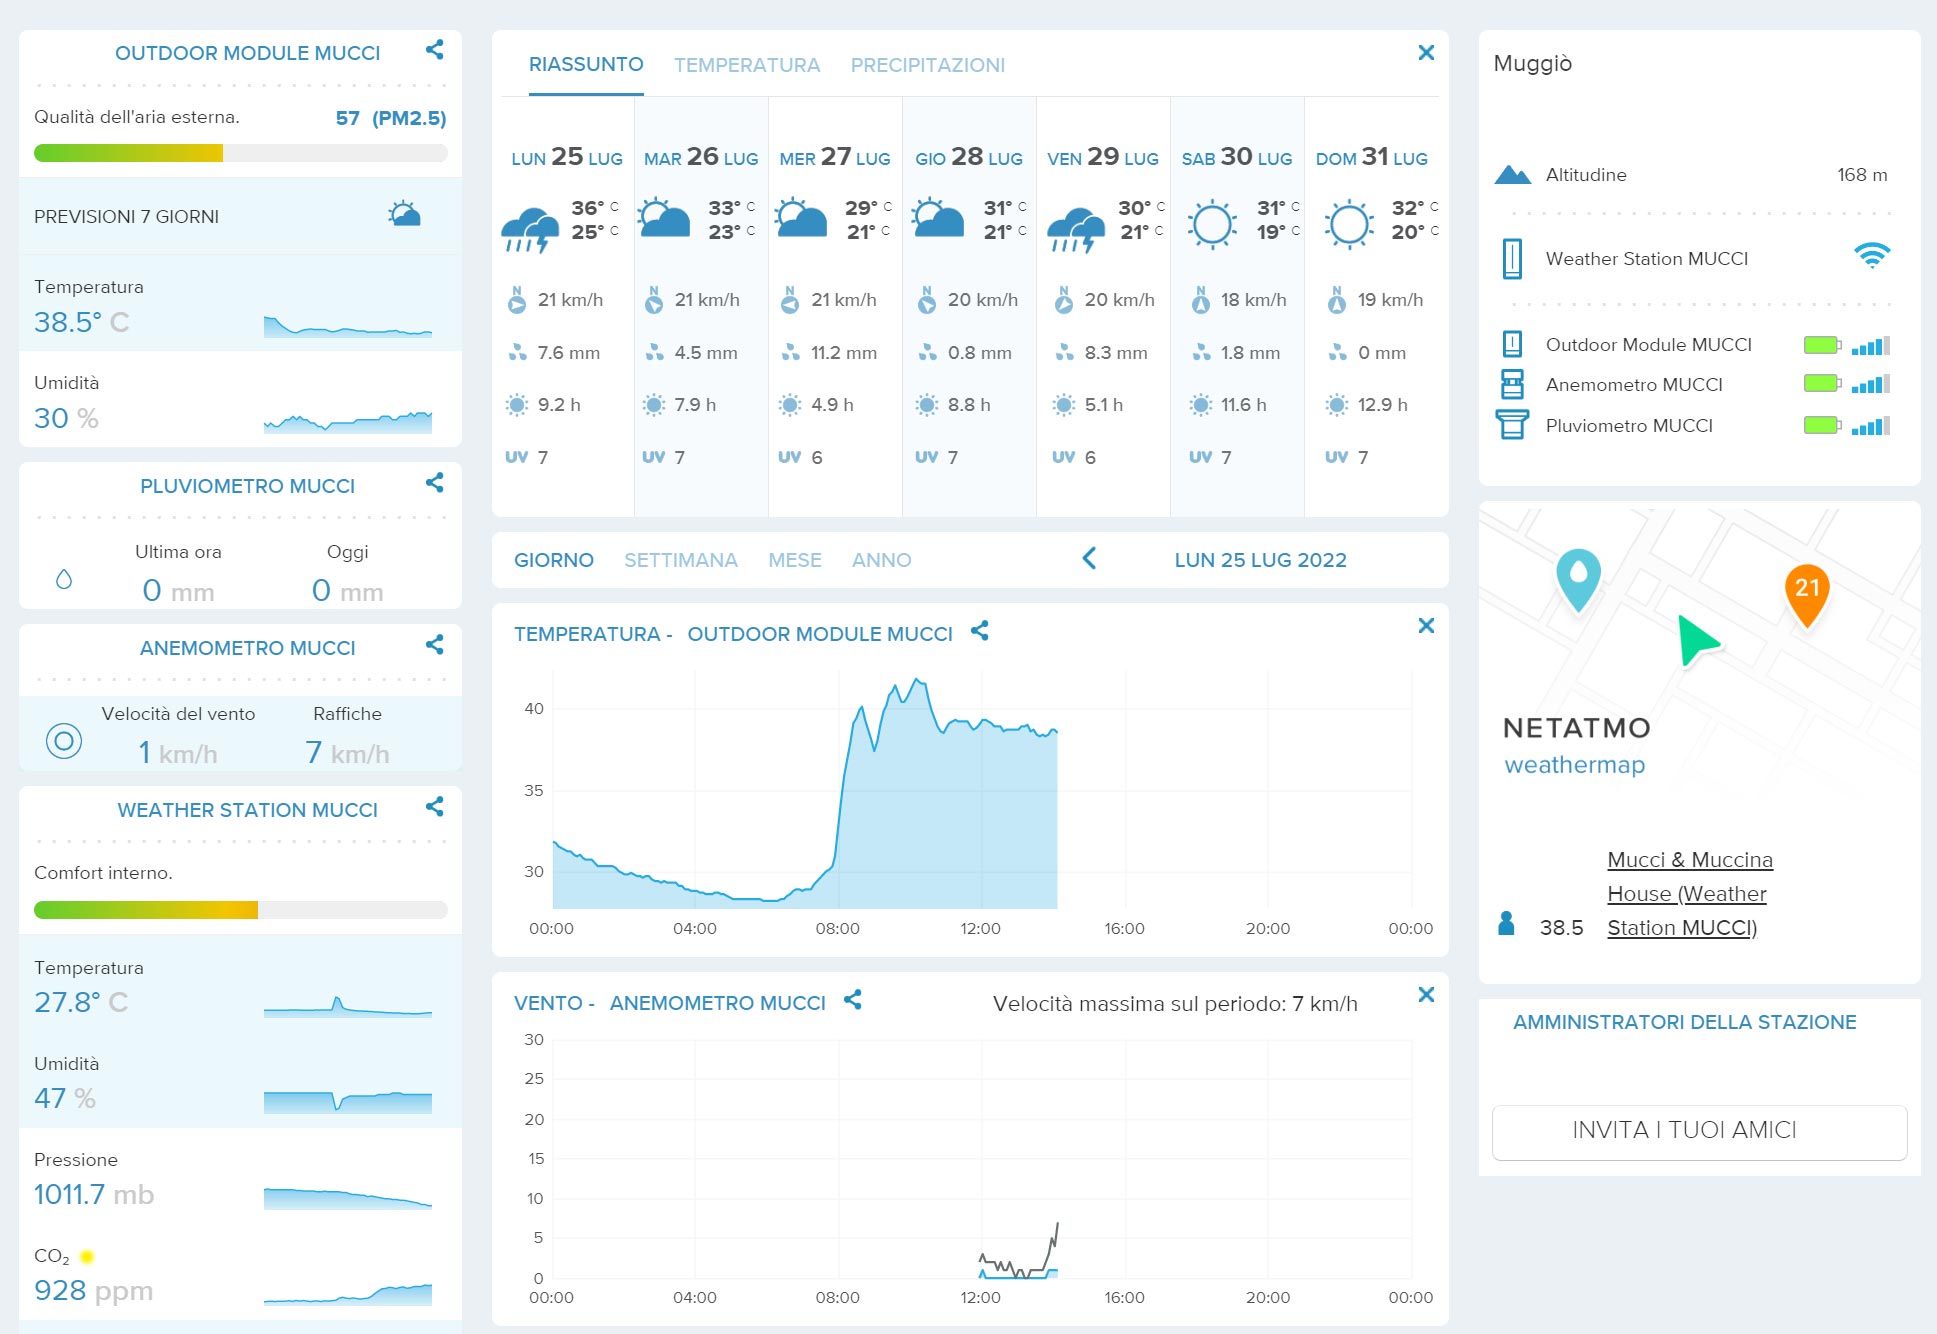Select the SETTIMANA period tab
The image size is (1937, 1334).
point(681,560)
